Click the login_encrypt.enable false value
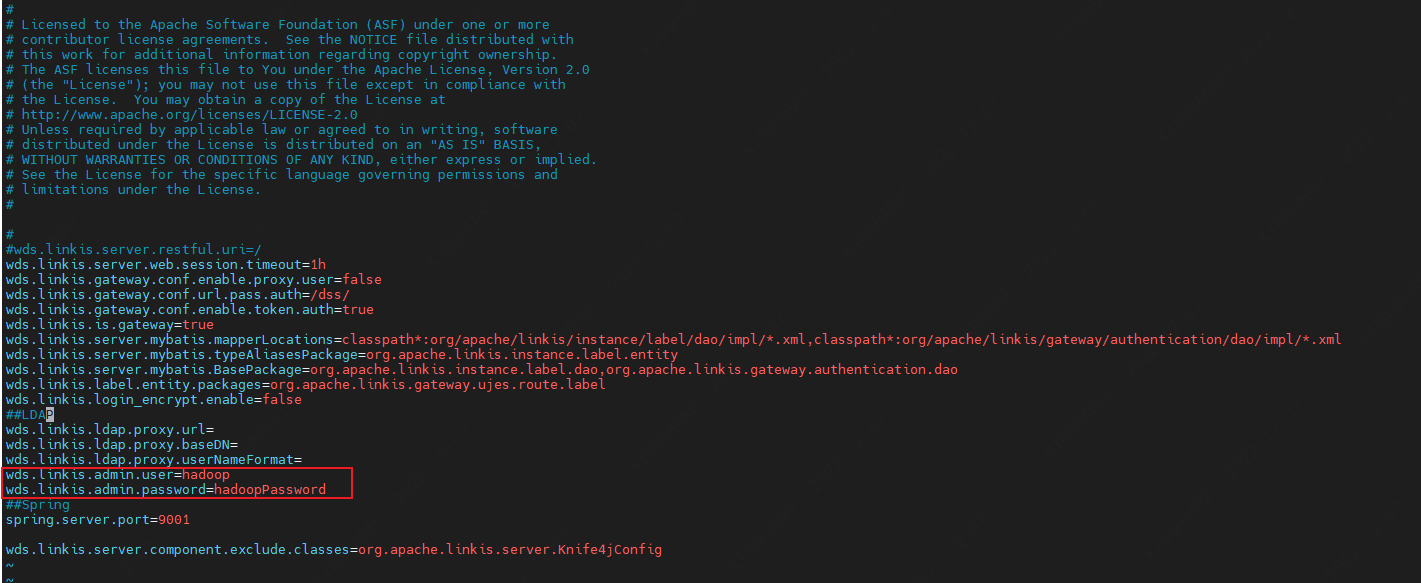This screenshot has height=583, width=1421. pyautogui.click(x=281, y=399)
